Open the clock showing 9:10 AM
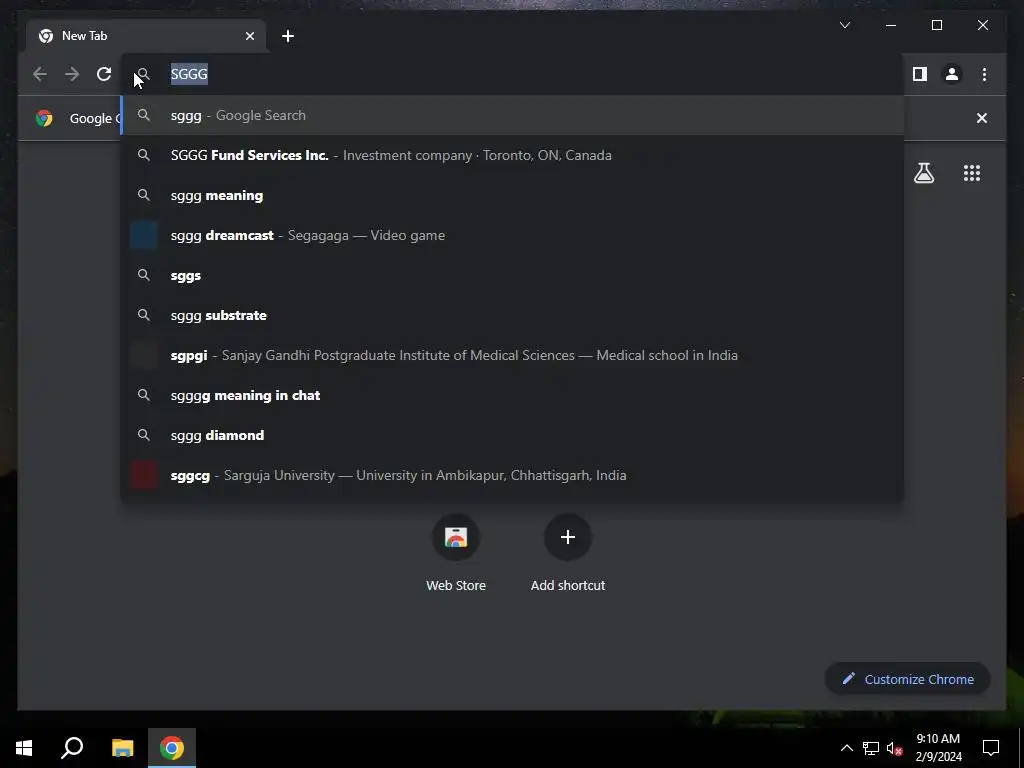Image resolution: width=1024 pixels, height=768 pixels. click(x=938, y=748)
